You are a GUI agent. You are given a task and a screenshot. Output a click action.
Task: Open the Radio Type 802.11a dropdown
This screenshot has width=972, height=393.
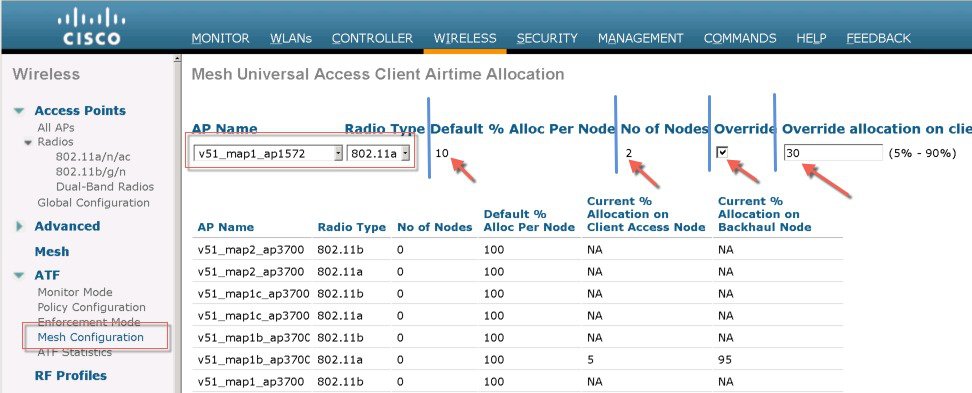click(x=379, y=153)
